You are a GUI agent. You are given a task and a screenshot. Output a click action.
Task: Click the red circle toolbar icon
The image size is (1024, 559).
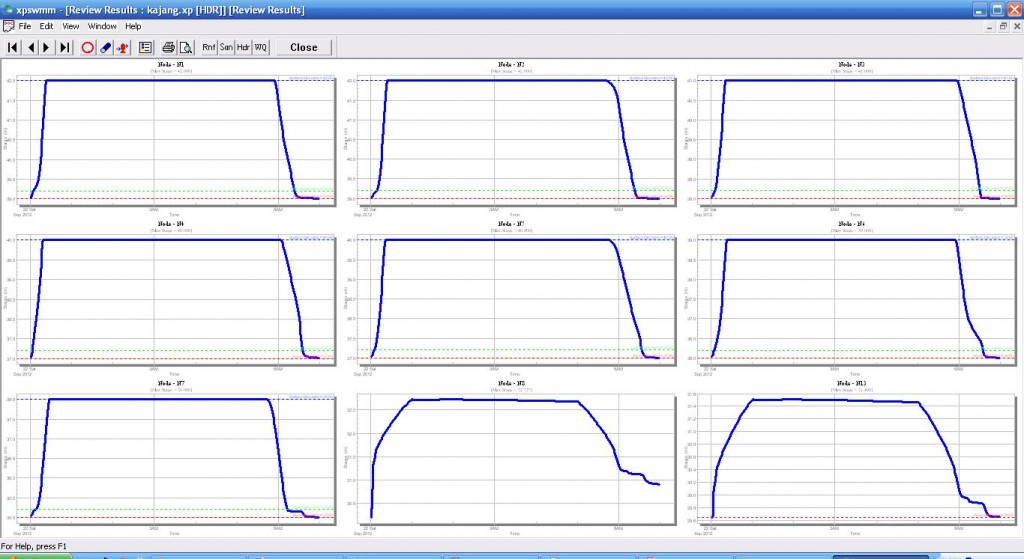pos(87,47)
